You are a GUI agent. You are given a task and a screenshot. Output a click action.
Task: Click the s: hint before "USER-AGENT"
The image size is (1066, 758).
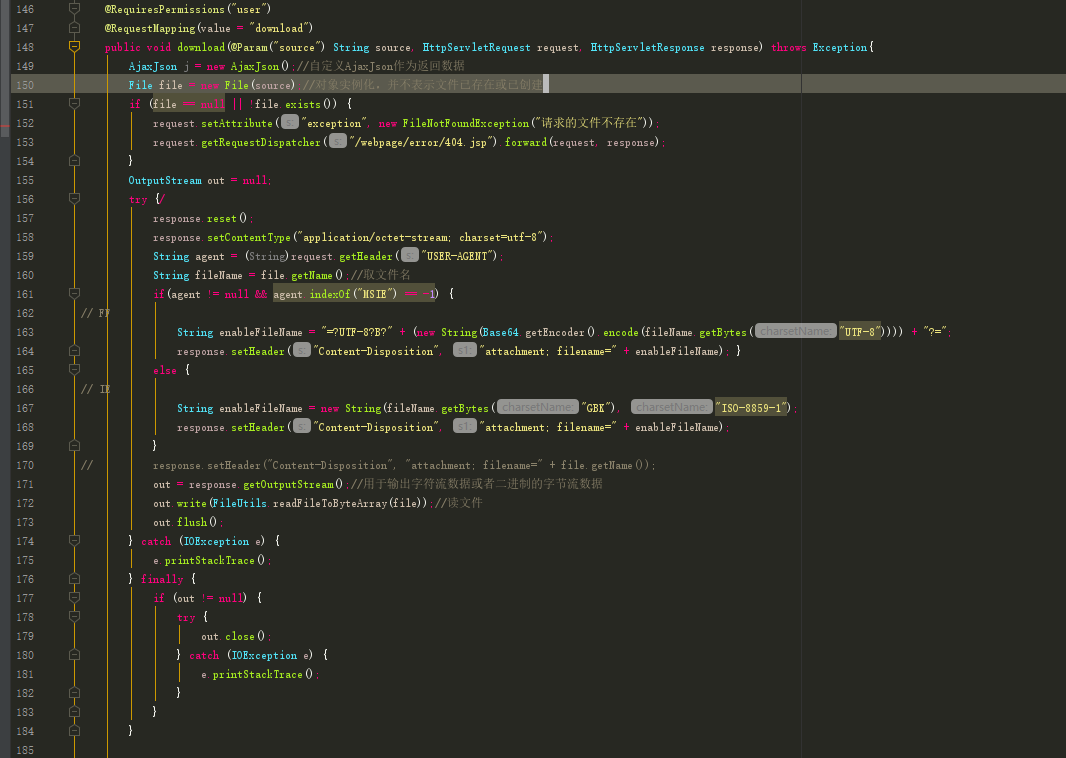pos(410,256)
